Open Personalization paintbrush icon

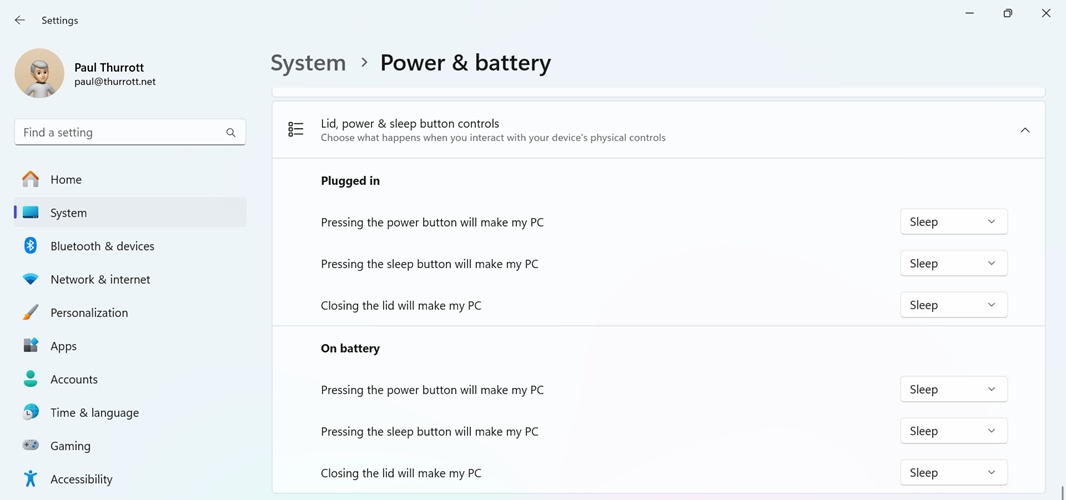(31, 312)
